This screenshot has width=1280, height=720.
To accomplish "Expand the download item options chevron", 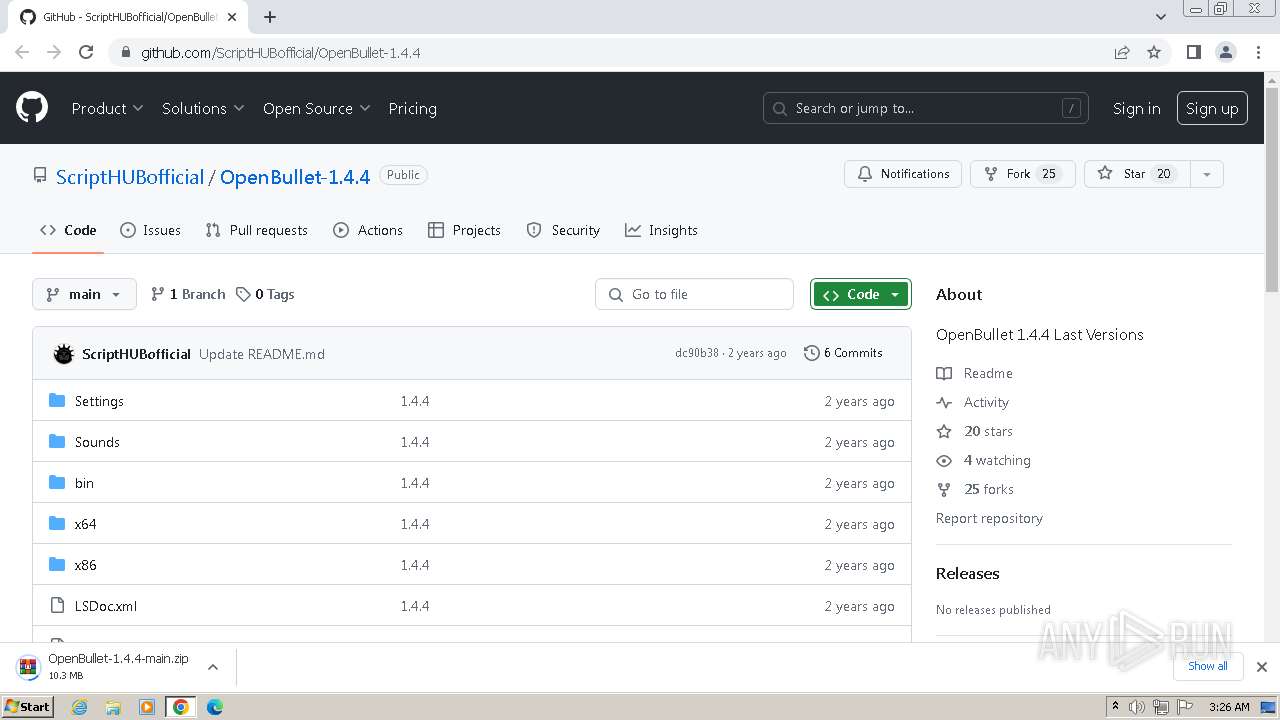I will point(212,667).
